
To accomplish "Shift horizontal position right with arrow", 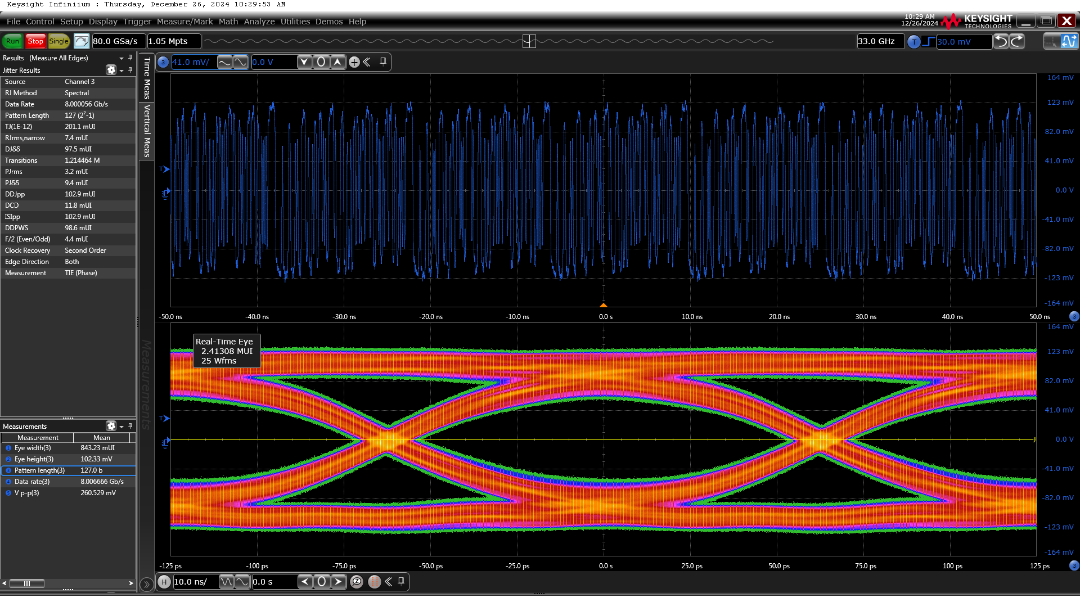I will (338, 582).
